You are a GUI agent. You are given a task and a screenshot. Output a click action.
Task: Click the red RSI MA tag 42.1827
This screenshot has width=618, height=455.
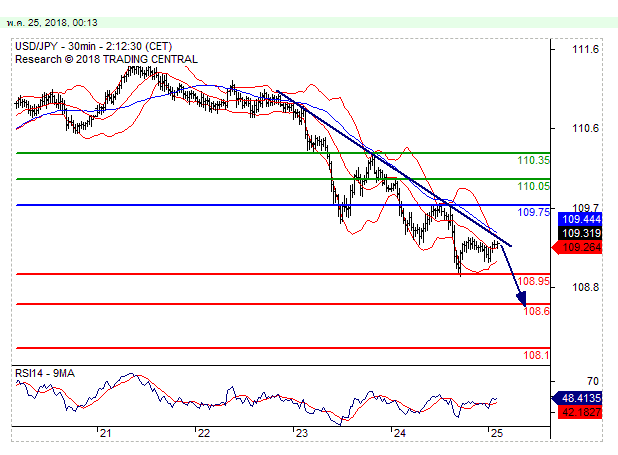579,412
